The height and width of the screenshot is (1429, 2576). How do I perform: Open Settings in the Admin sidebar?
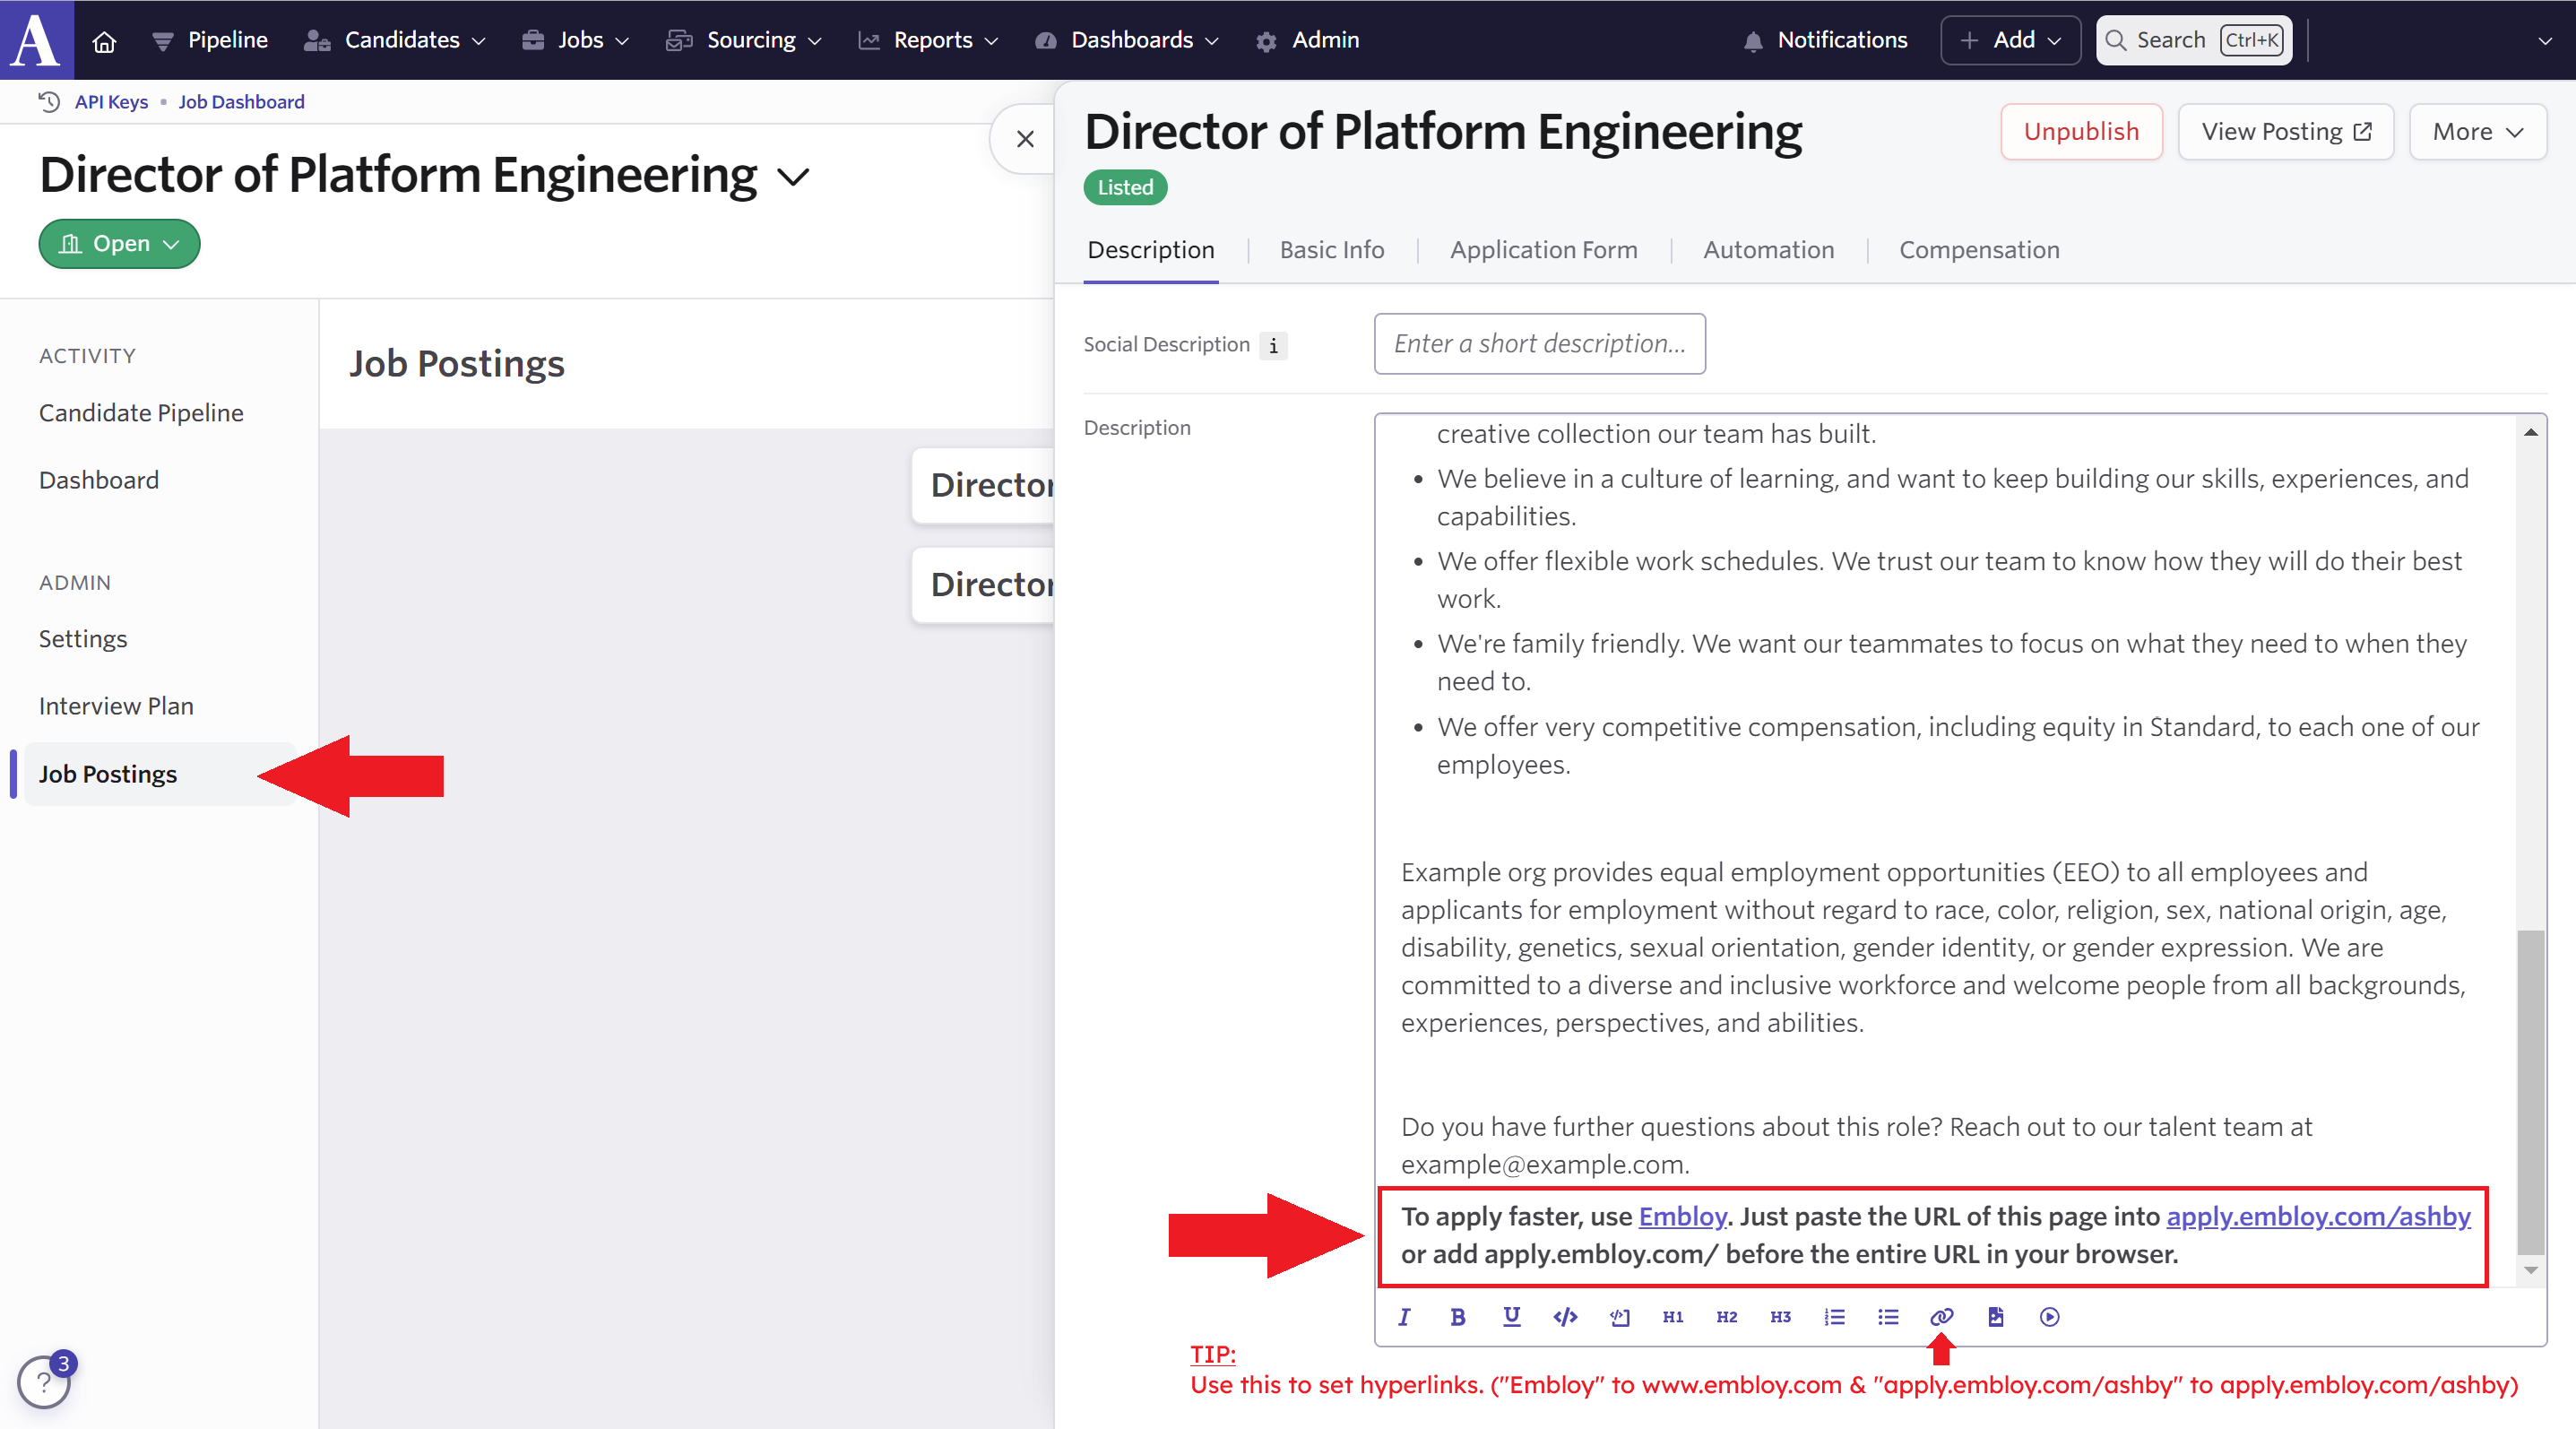(83, 639)
